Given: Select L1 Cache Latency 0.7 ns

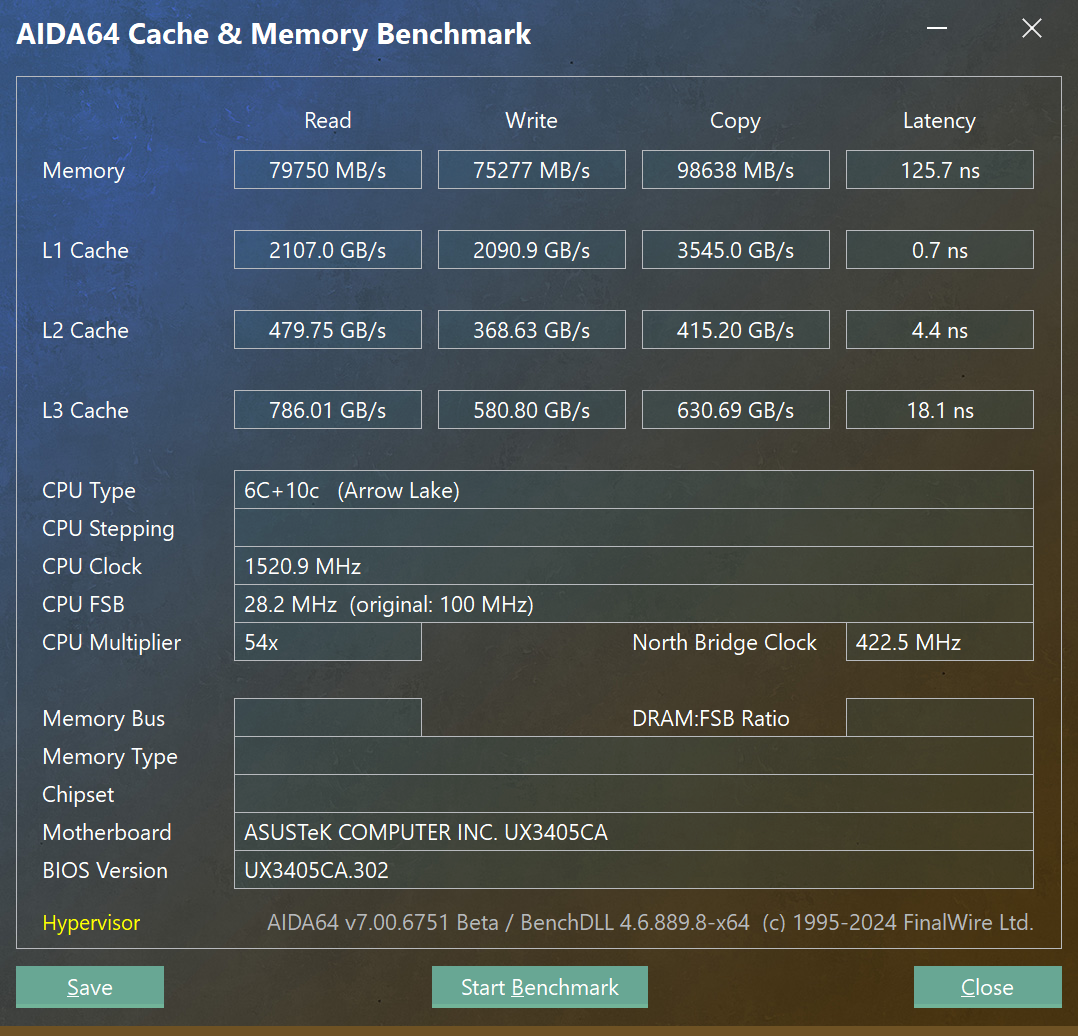Looking at the screenshot, I should coord(940,250).
